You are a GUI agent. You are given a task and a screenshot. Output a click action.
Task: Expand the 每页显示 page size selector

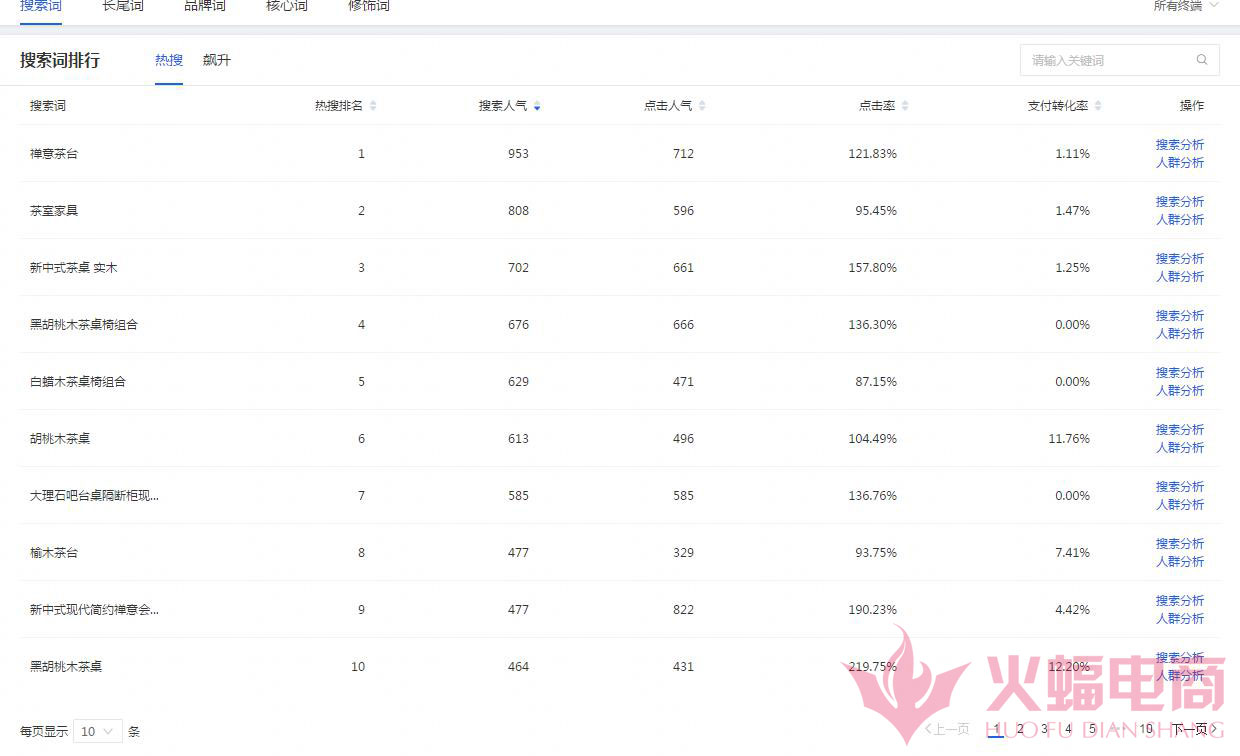click(x=98, y=731)
